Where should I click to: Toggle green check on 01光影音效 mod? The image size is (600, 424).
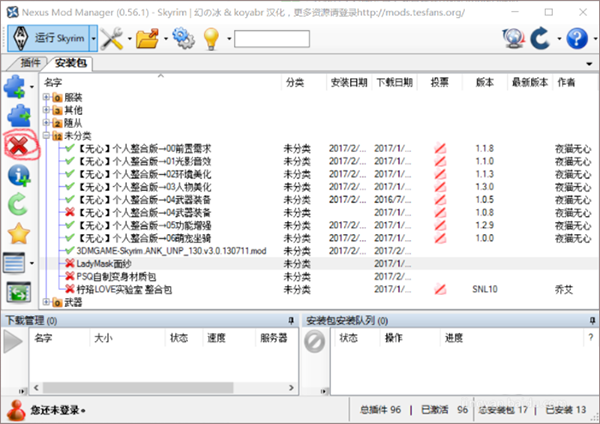(70, 161)
